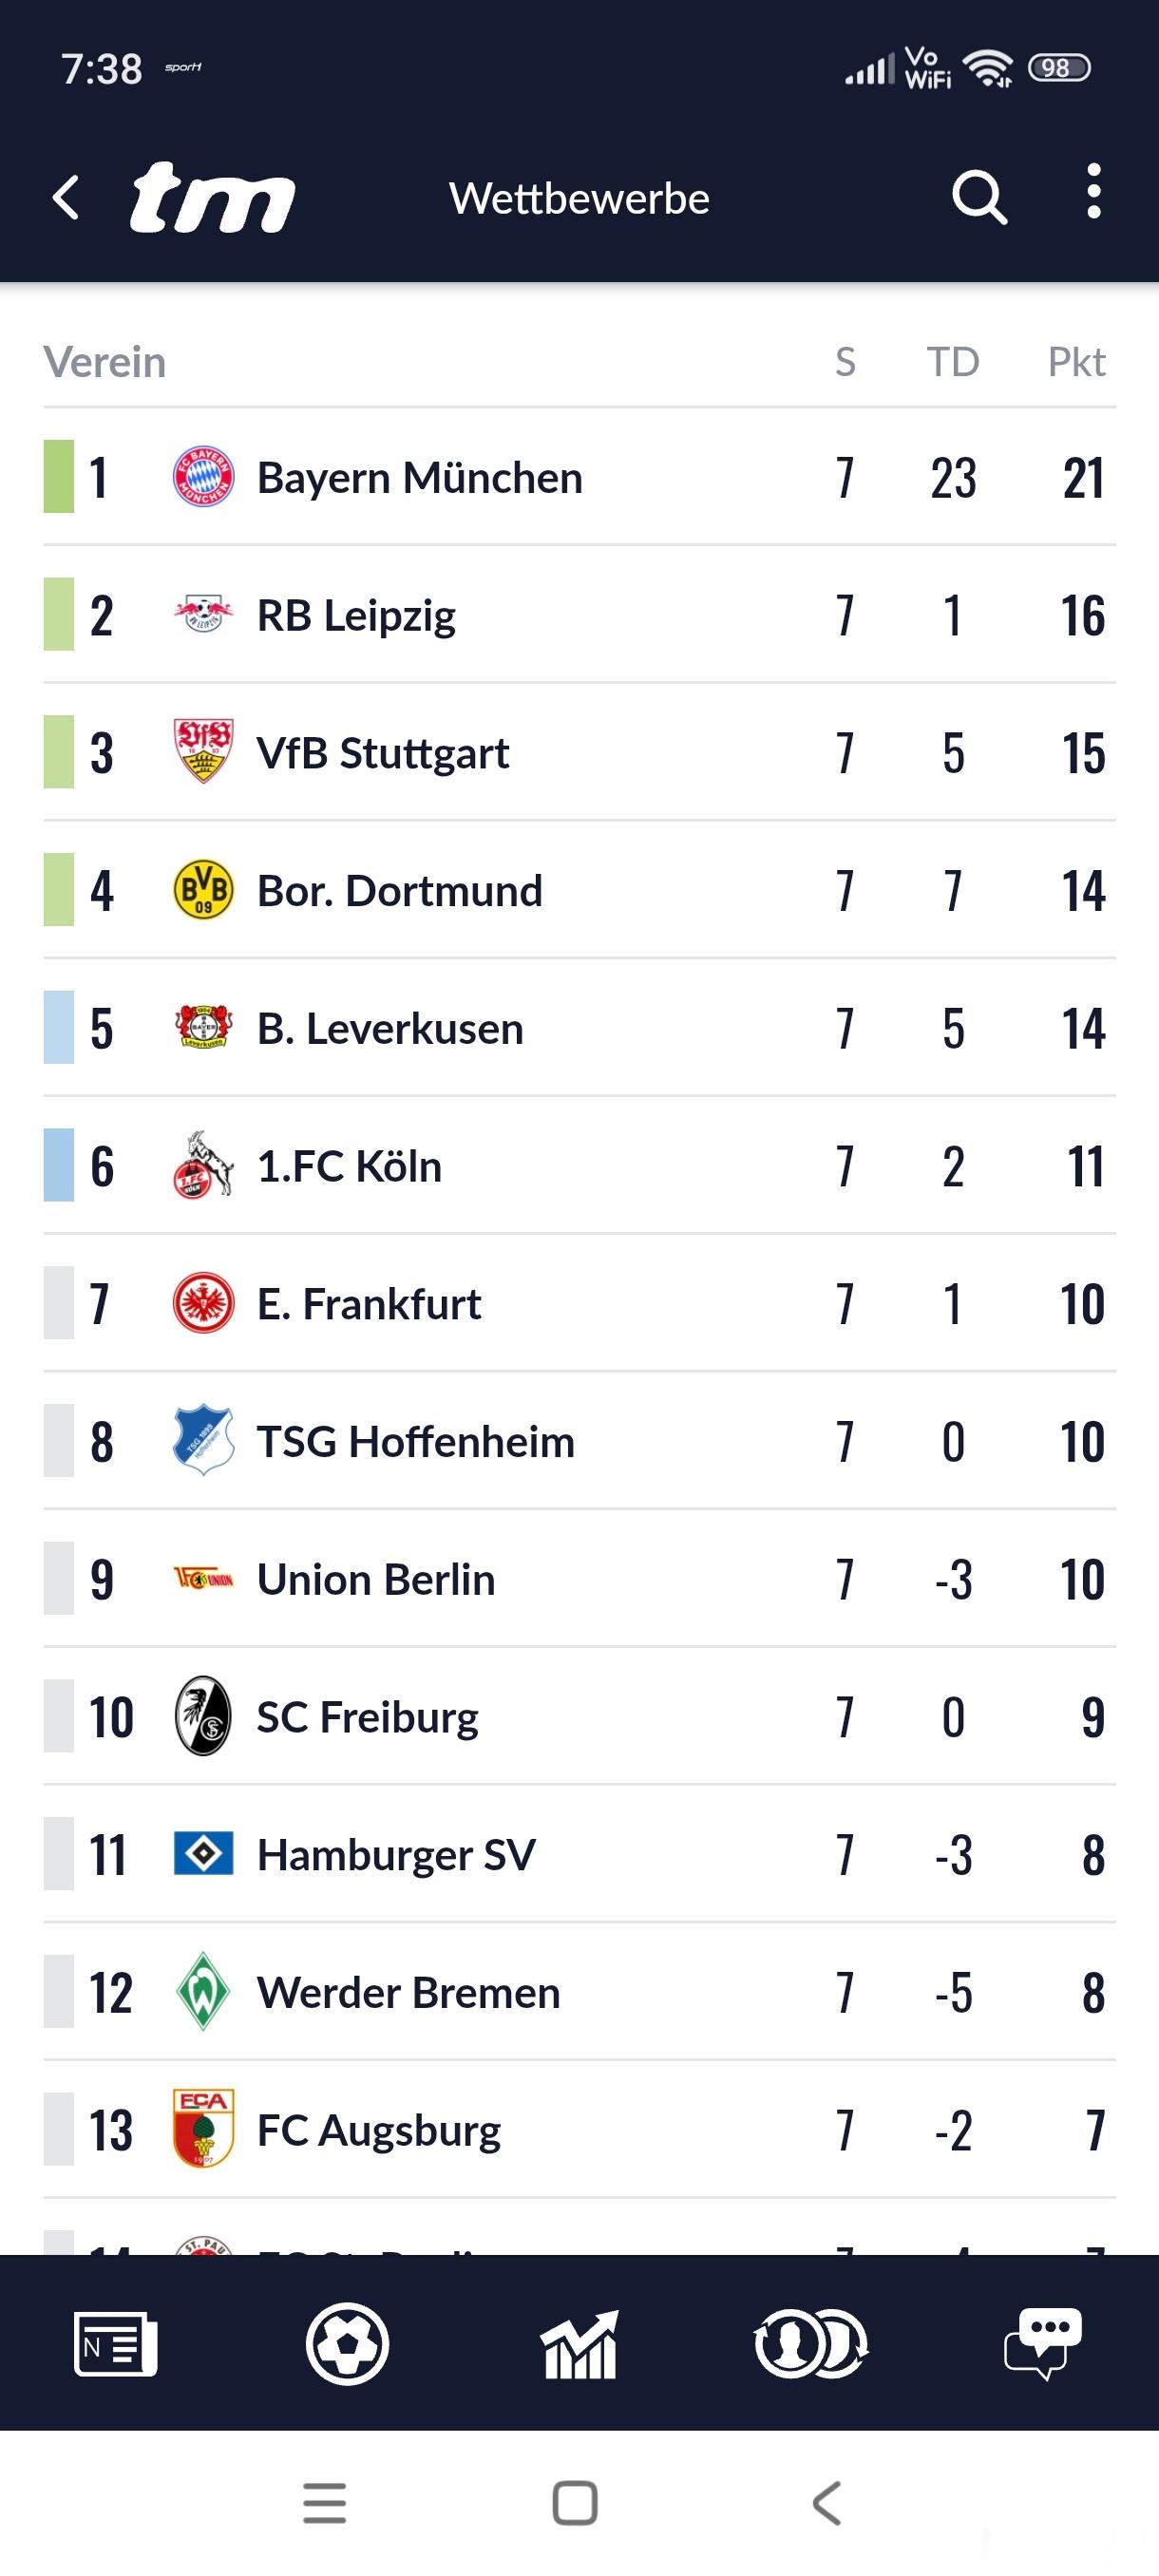Open VfB Stuttgart club page

pos(382,753)
